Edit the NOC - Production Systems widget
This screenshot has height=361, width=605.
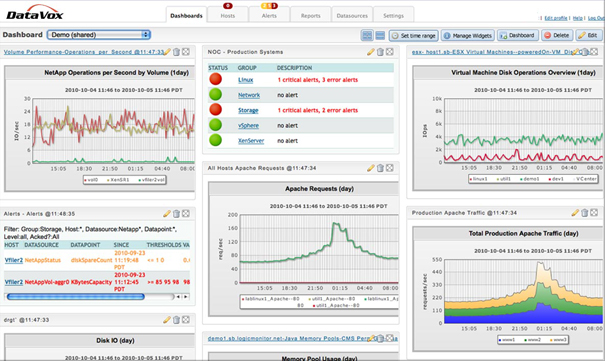click(x=371, y=52)
